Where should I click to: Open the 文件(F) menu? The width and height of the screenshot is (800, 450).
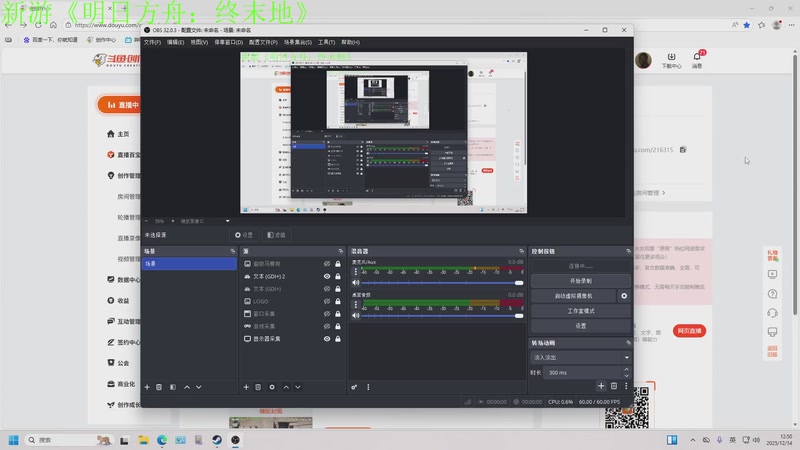(x=152, y=42)
